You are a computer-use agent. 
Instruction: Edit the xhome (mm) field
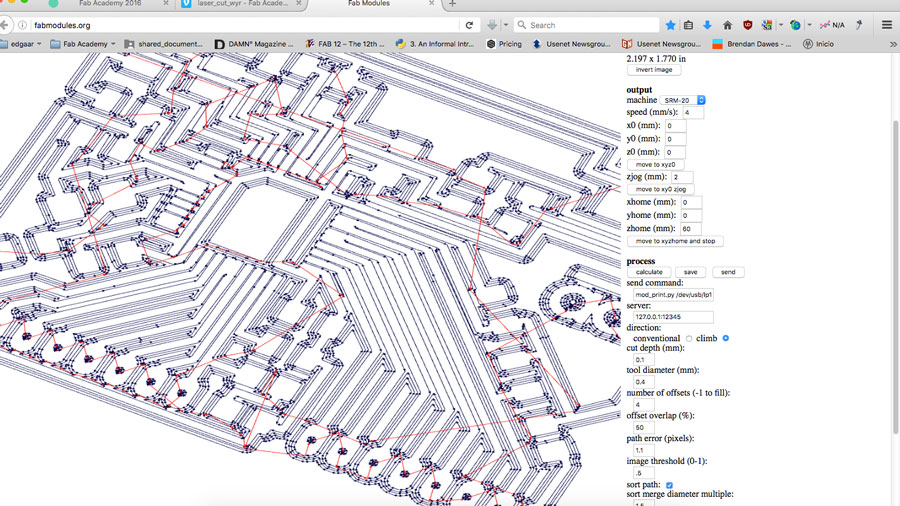(x=691, y=202)
